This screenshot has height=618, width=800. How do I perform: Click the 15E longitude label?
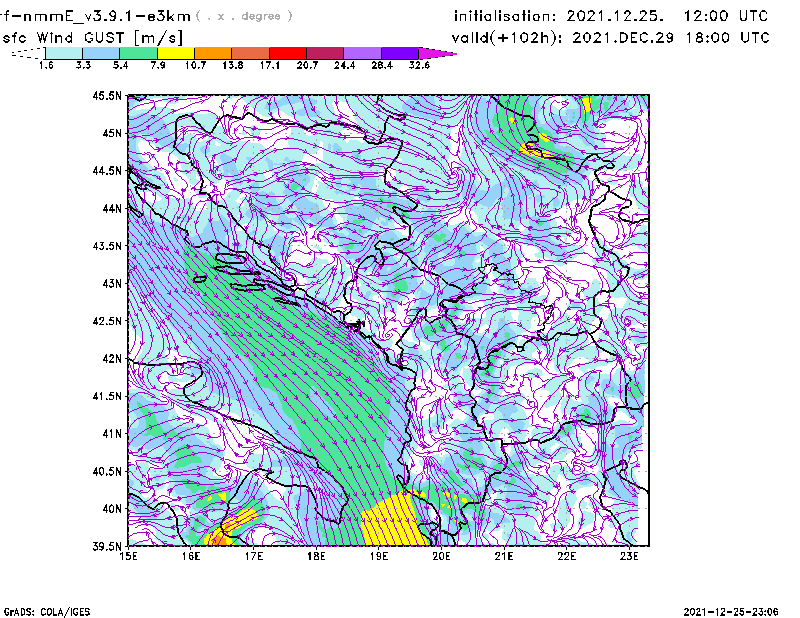coord(128,556)
